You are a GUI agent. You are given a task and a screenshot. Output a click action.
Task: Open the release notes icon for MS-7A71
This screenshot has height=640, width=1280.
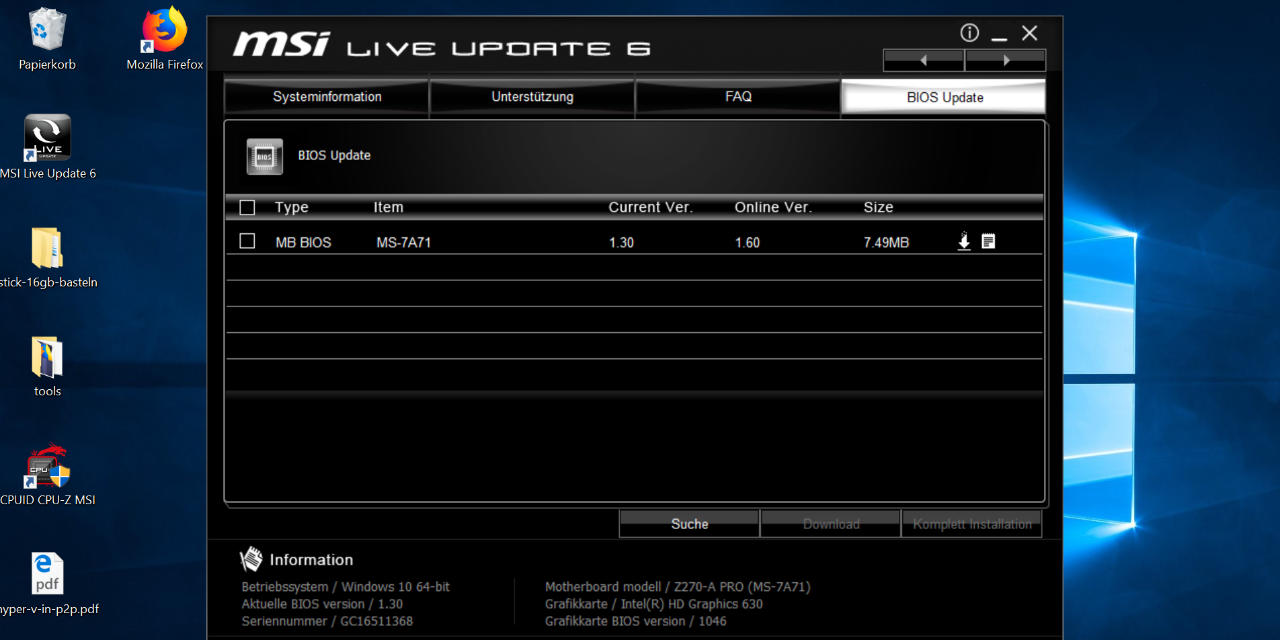click(988, 241)
